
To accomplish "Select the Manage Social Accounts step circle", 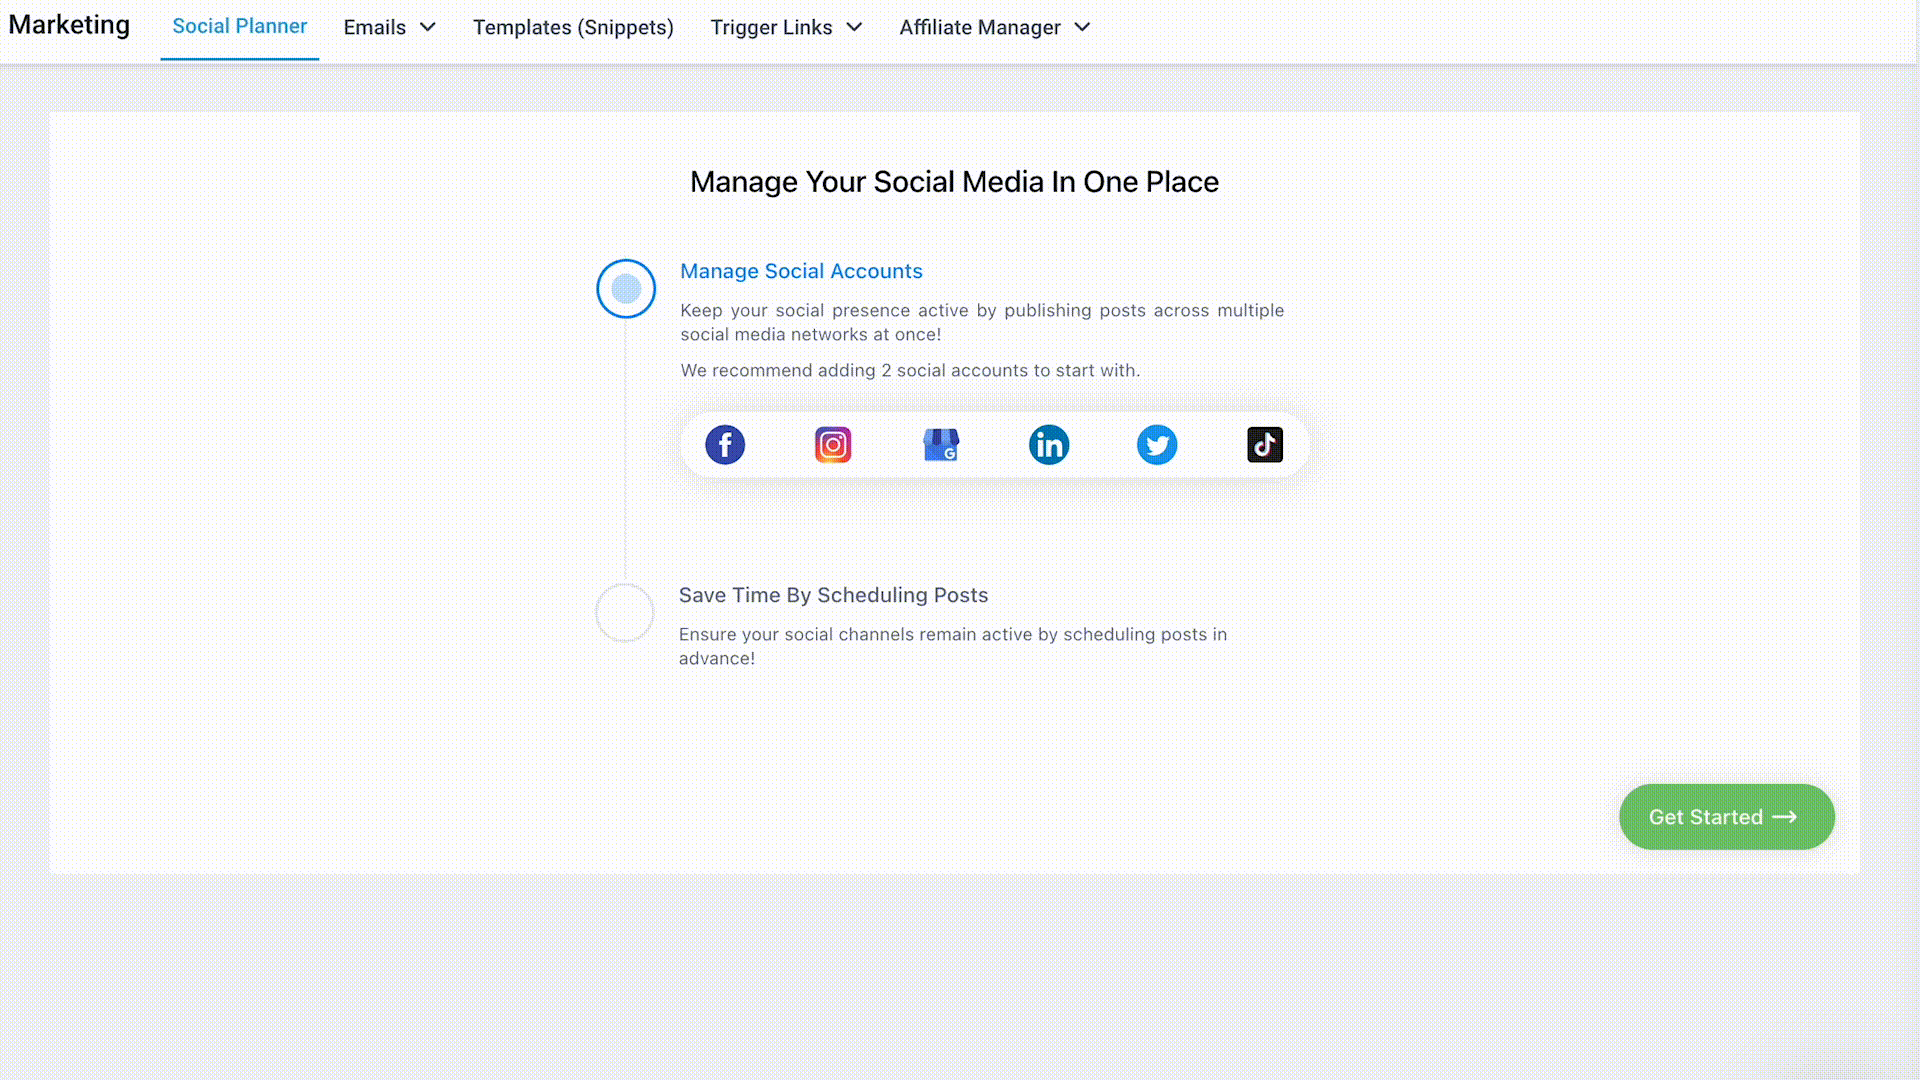I will click(626, 289).
